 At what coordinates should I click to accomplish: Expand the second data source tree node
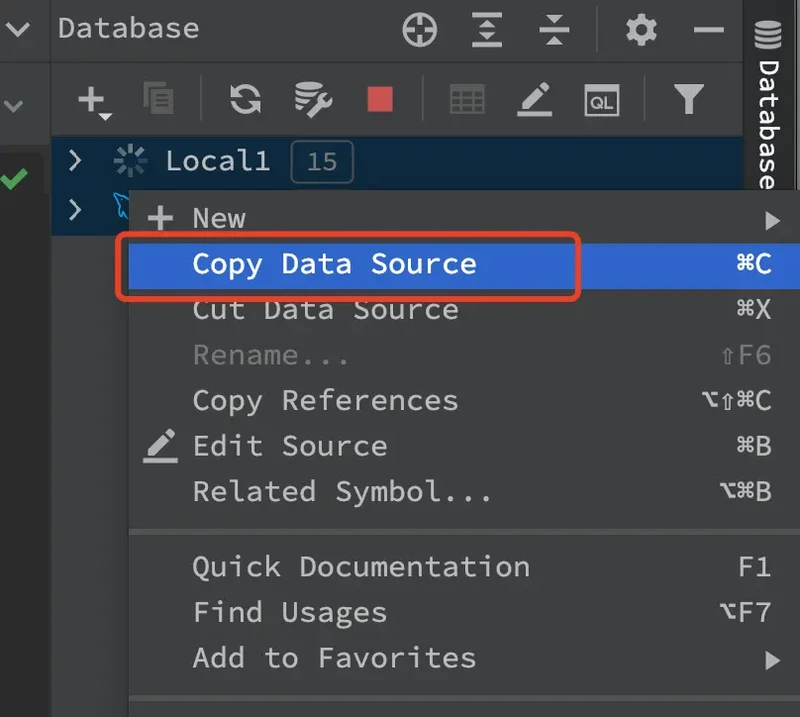click(75, 208)
